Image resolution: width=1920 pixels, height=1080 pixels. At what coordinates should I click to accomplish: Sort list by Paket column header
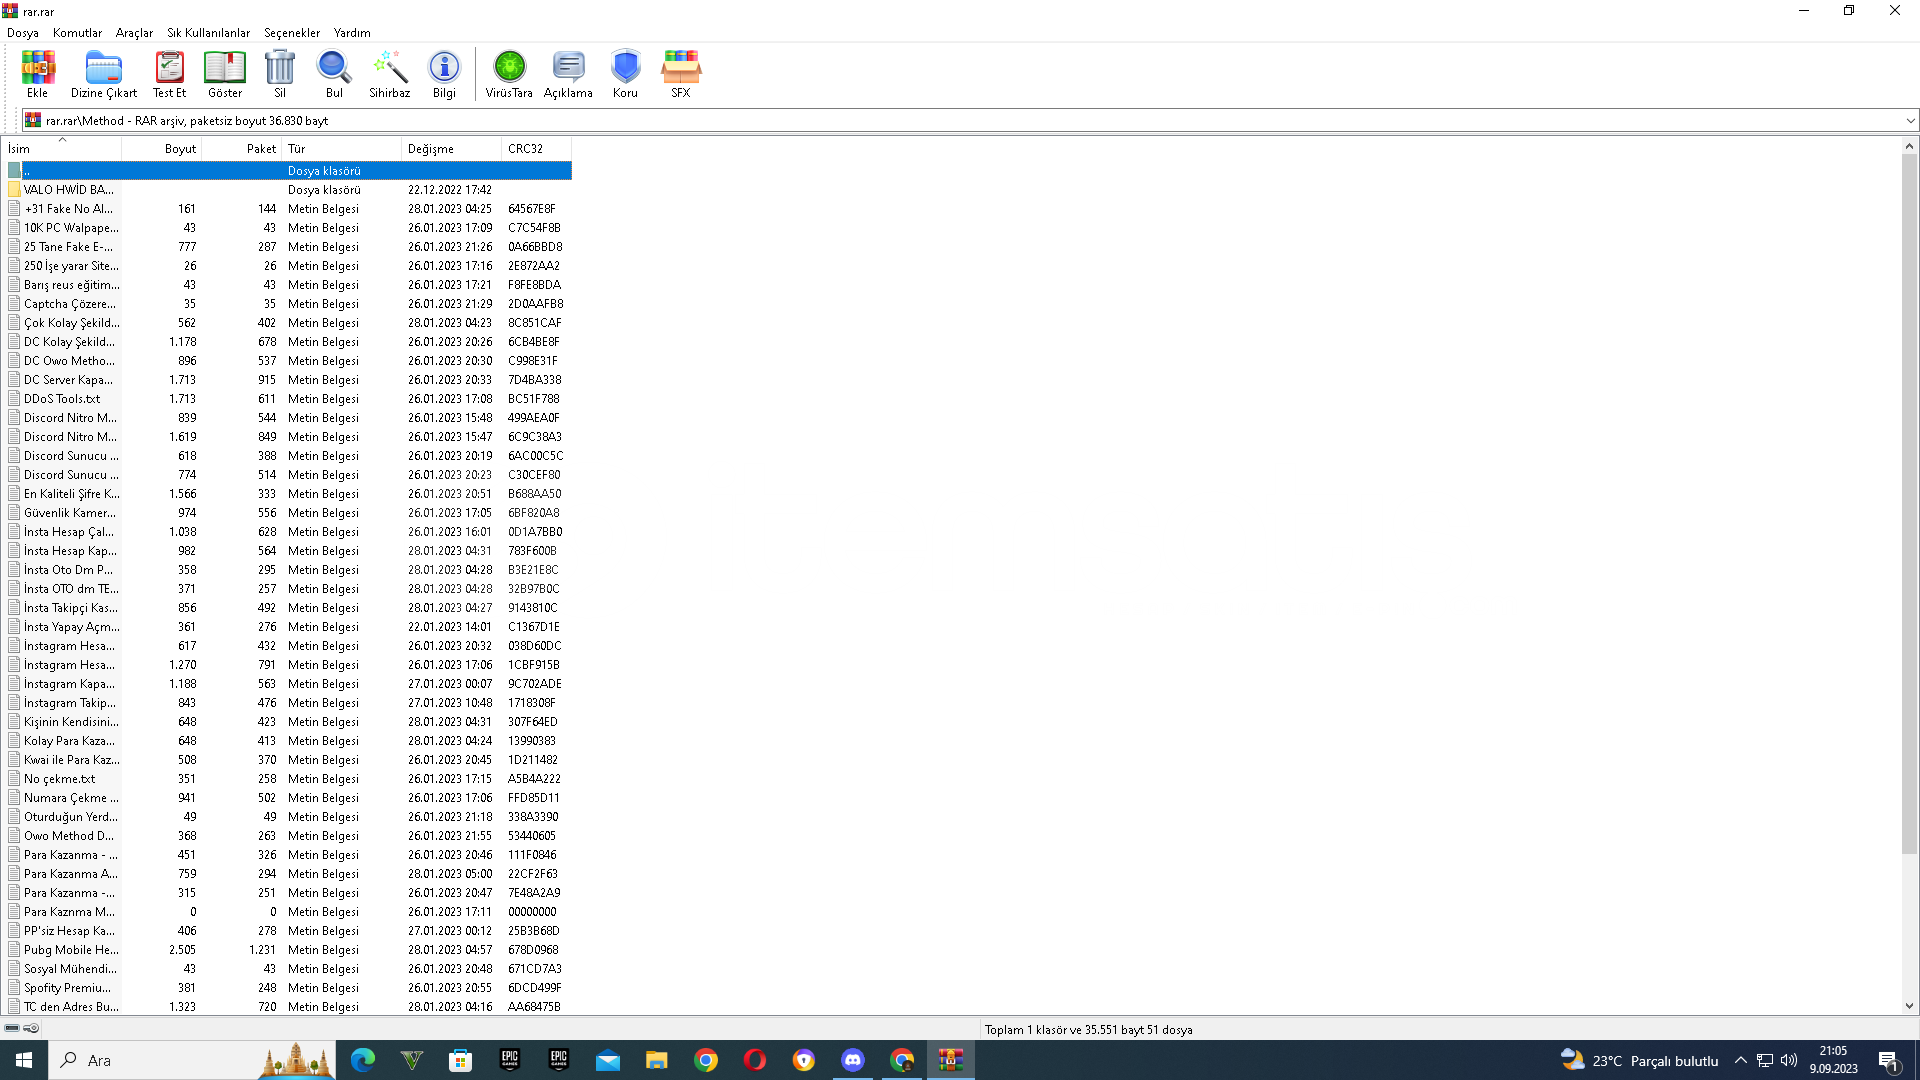coord(242,148)
